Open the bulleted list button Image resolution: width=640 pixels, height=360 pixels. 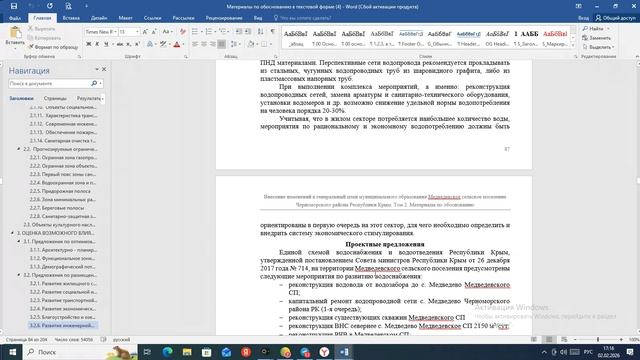pos(195,31)
